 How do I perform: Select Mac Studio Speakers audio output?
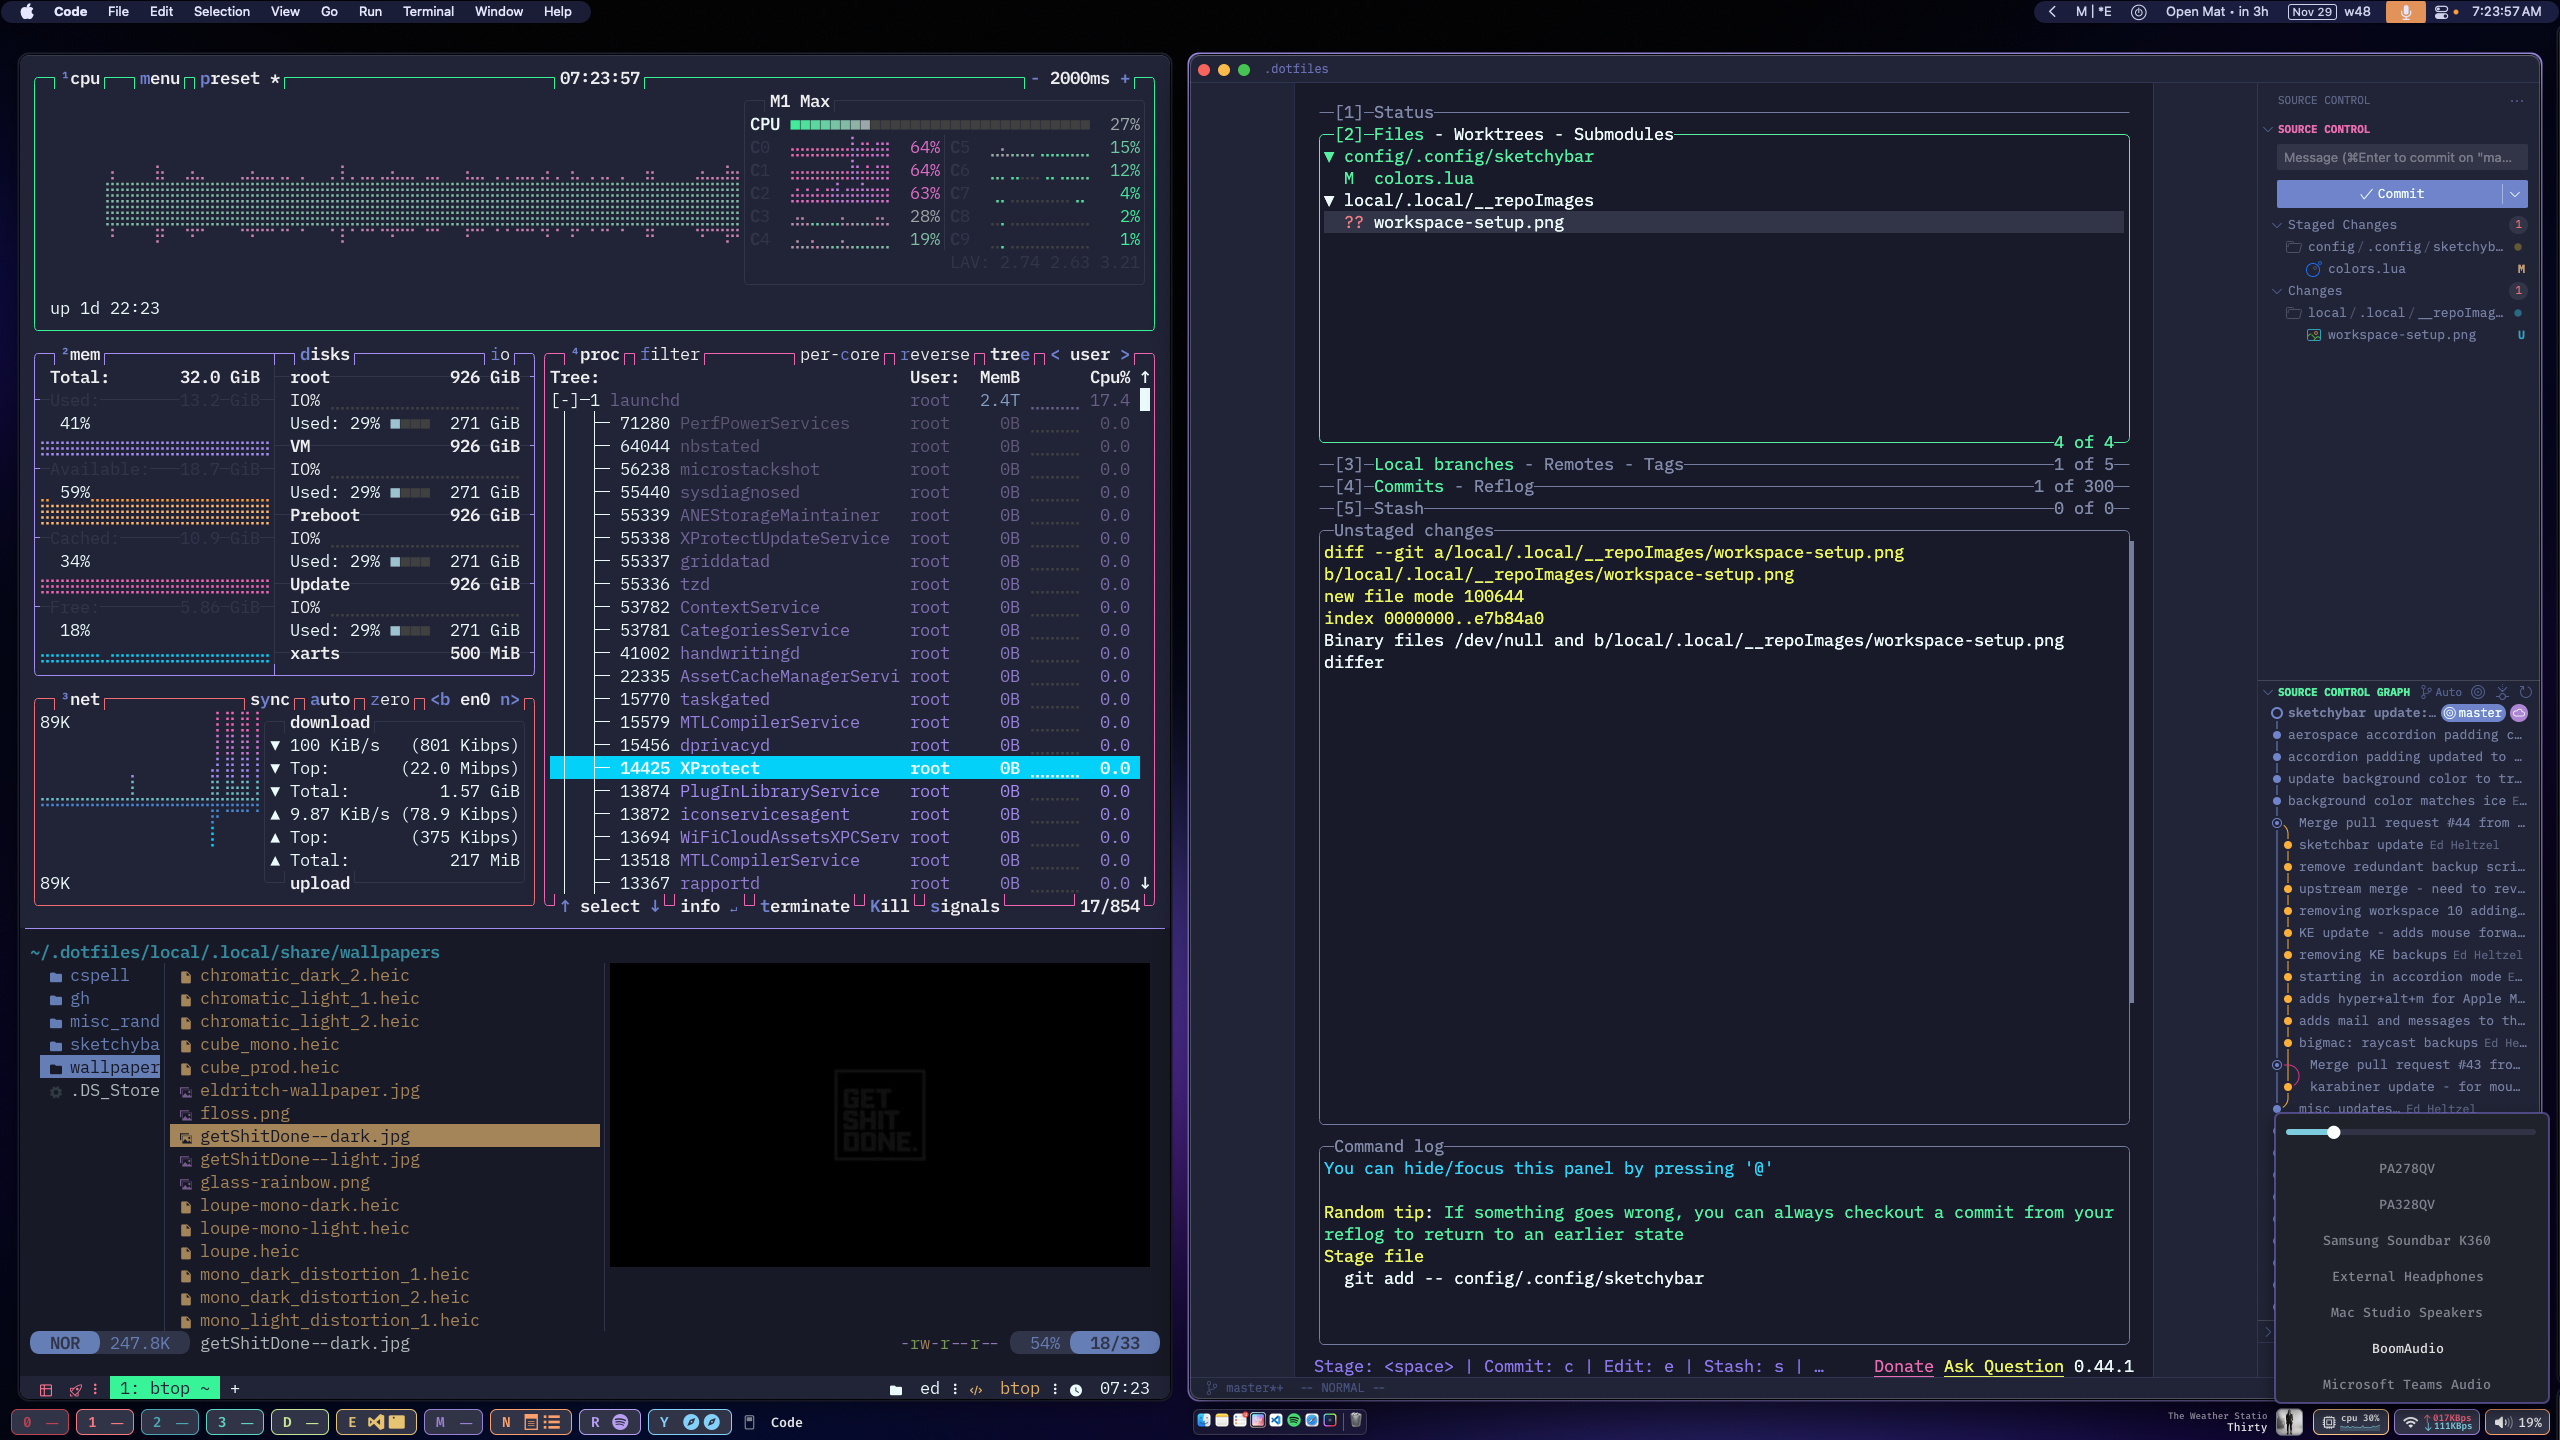(2406, 1312)
